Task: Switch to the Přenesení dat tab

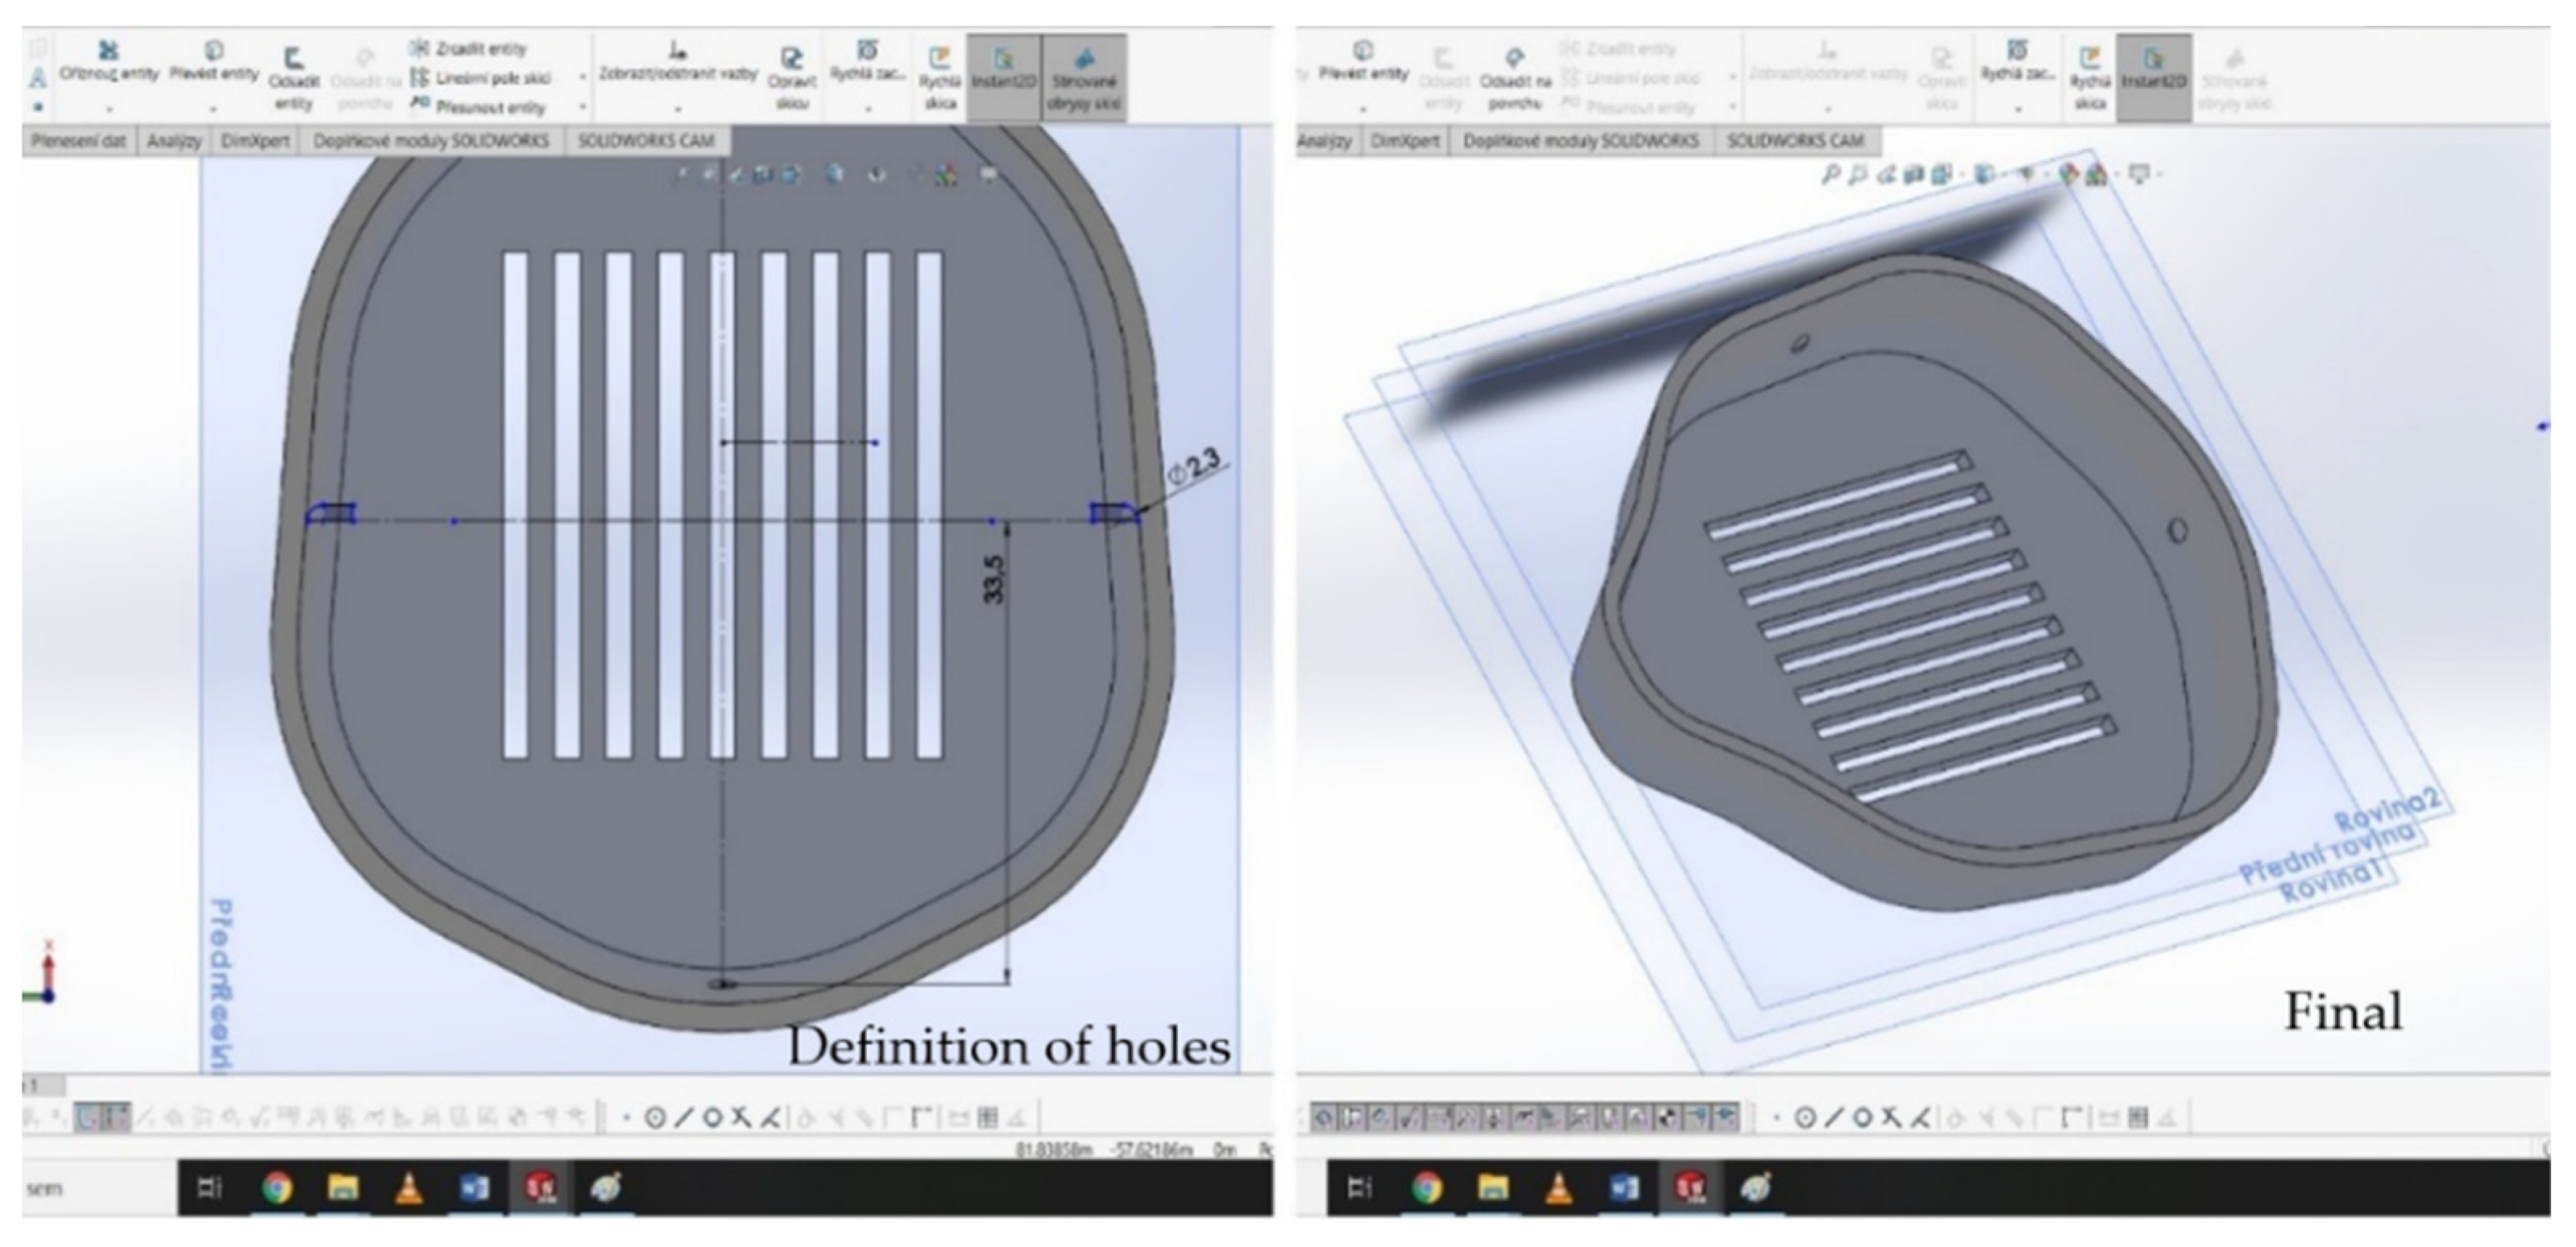Action: tap(78, 141)
